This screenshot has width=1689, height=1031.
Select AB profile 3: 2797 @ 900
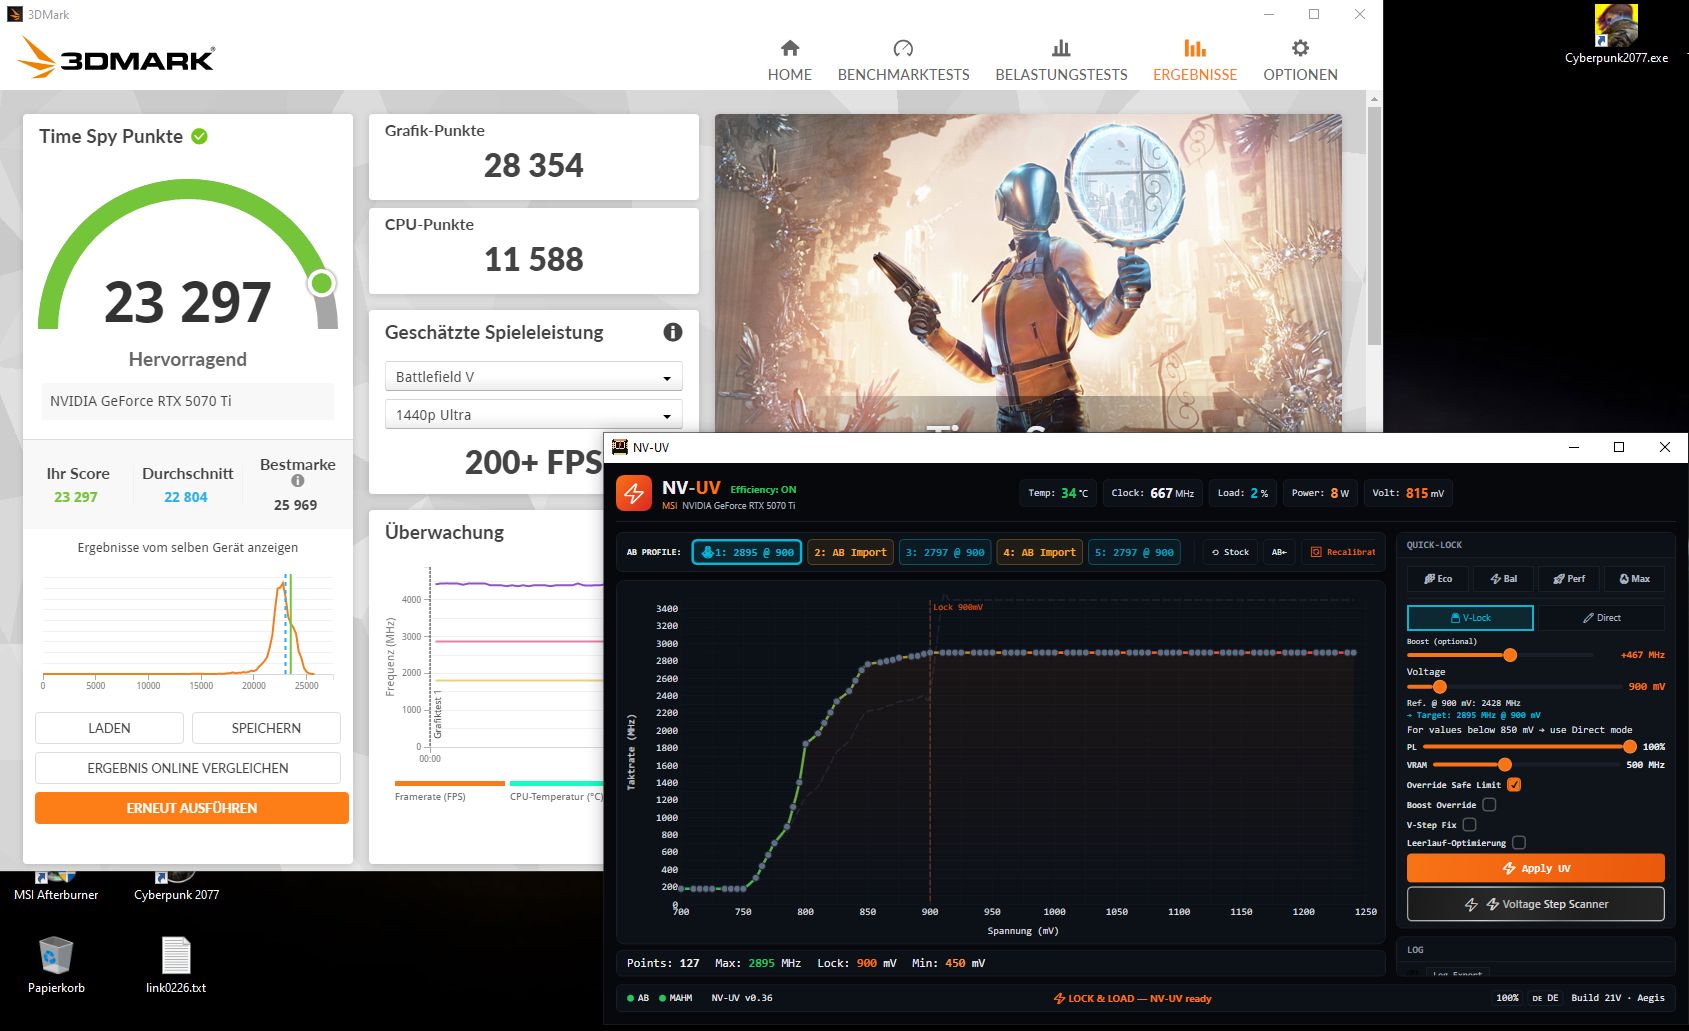pos(945,552)
